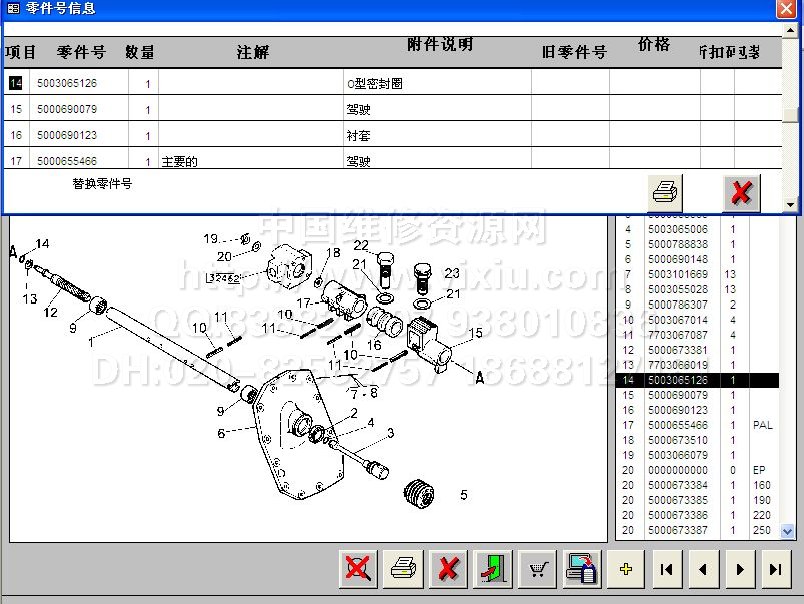Click the magnifier with red X icon
The image size is (804, 604).
click(357, 569)
